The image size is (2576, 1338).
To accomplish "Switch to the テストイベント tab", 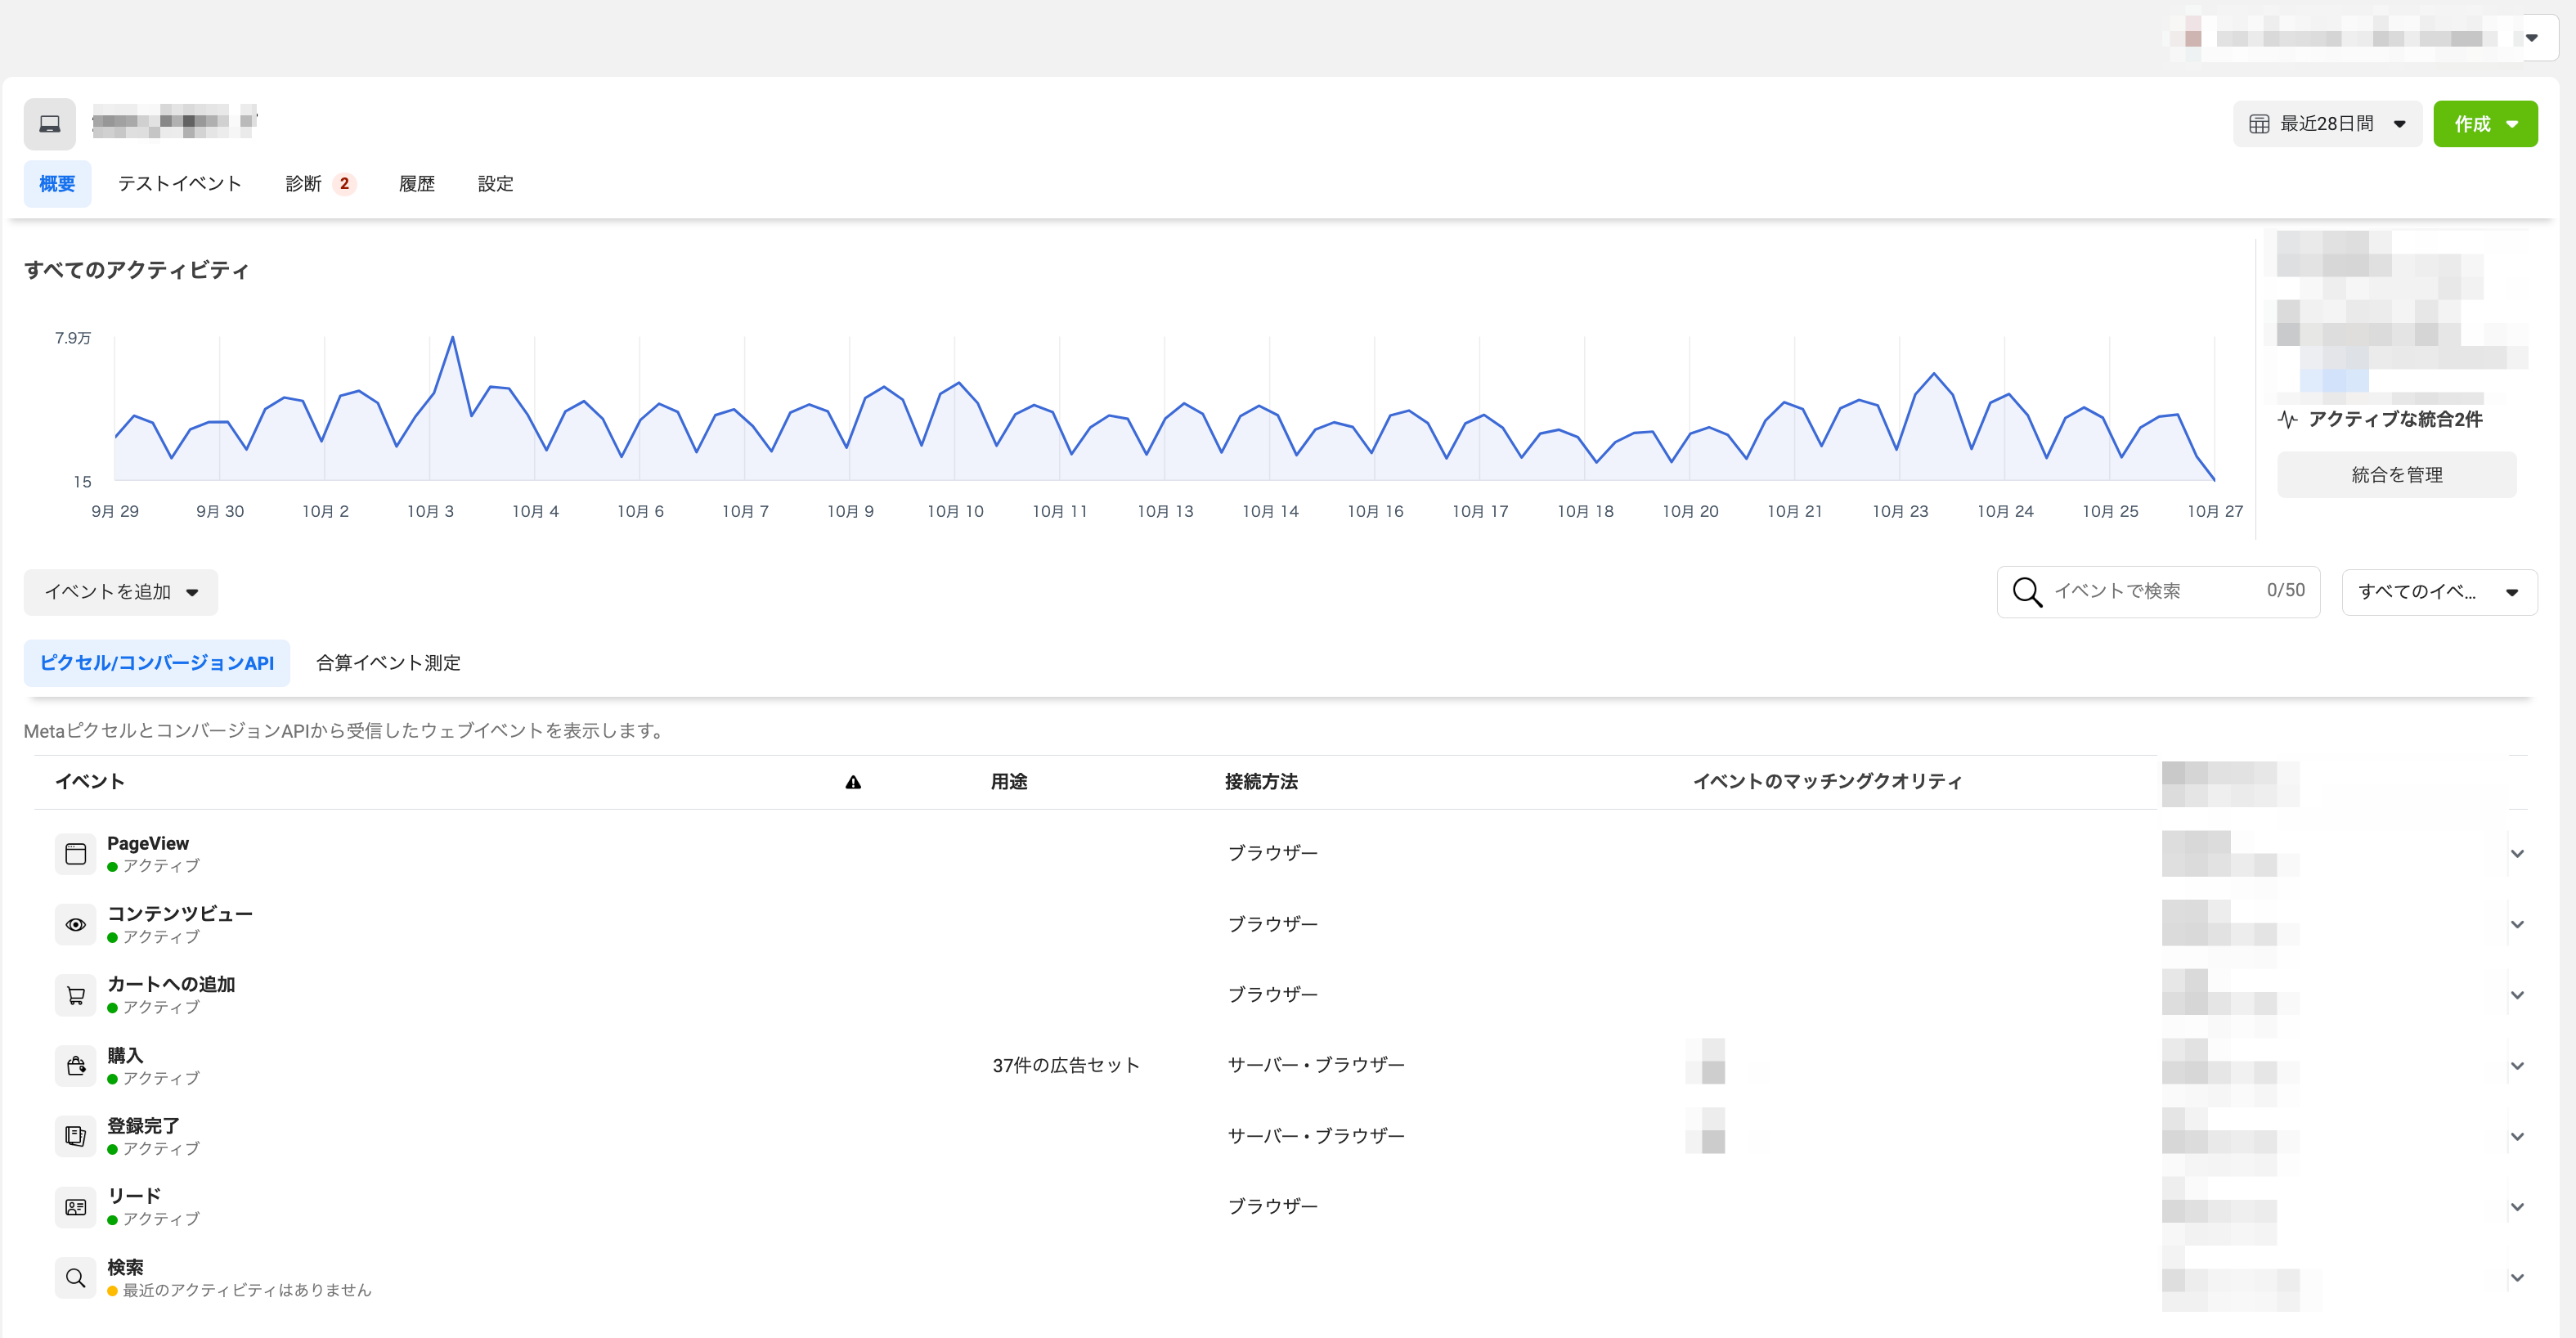I will pos(180,184).
